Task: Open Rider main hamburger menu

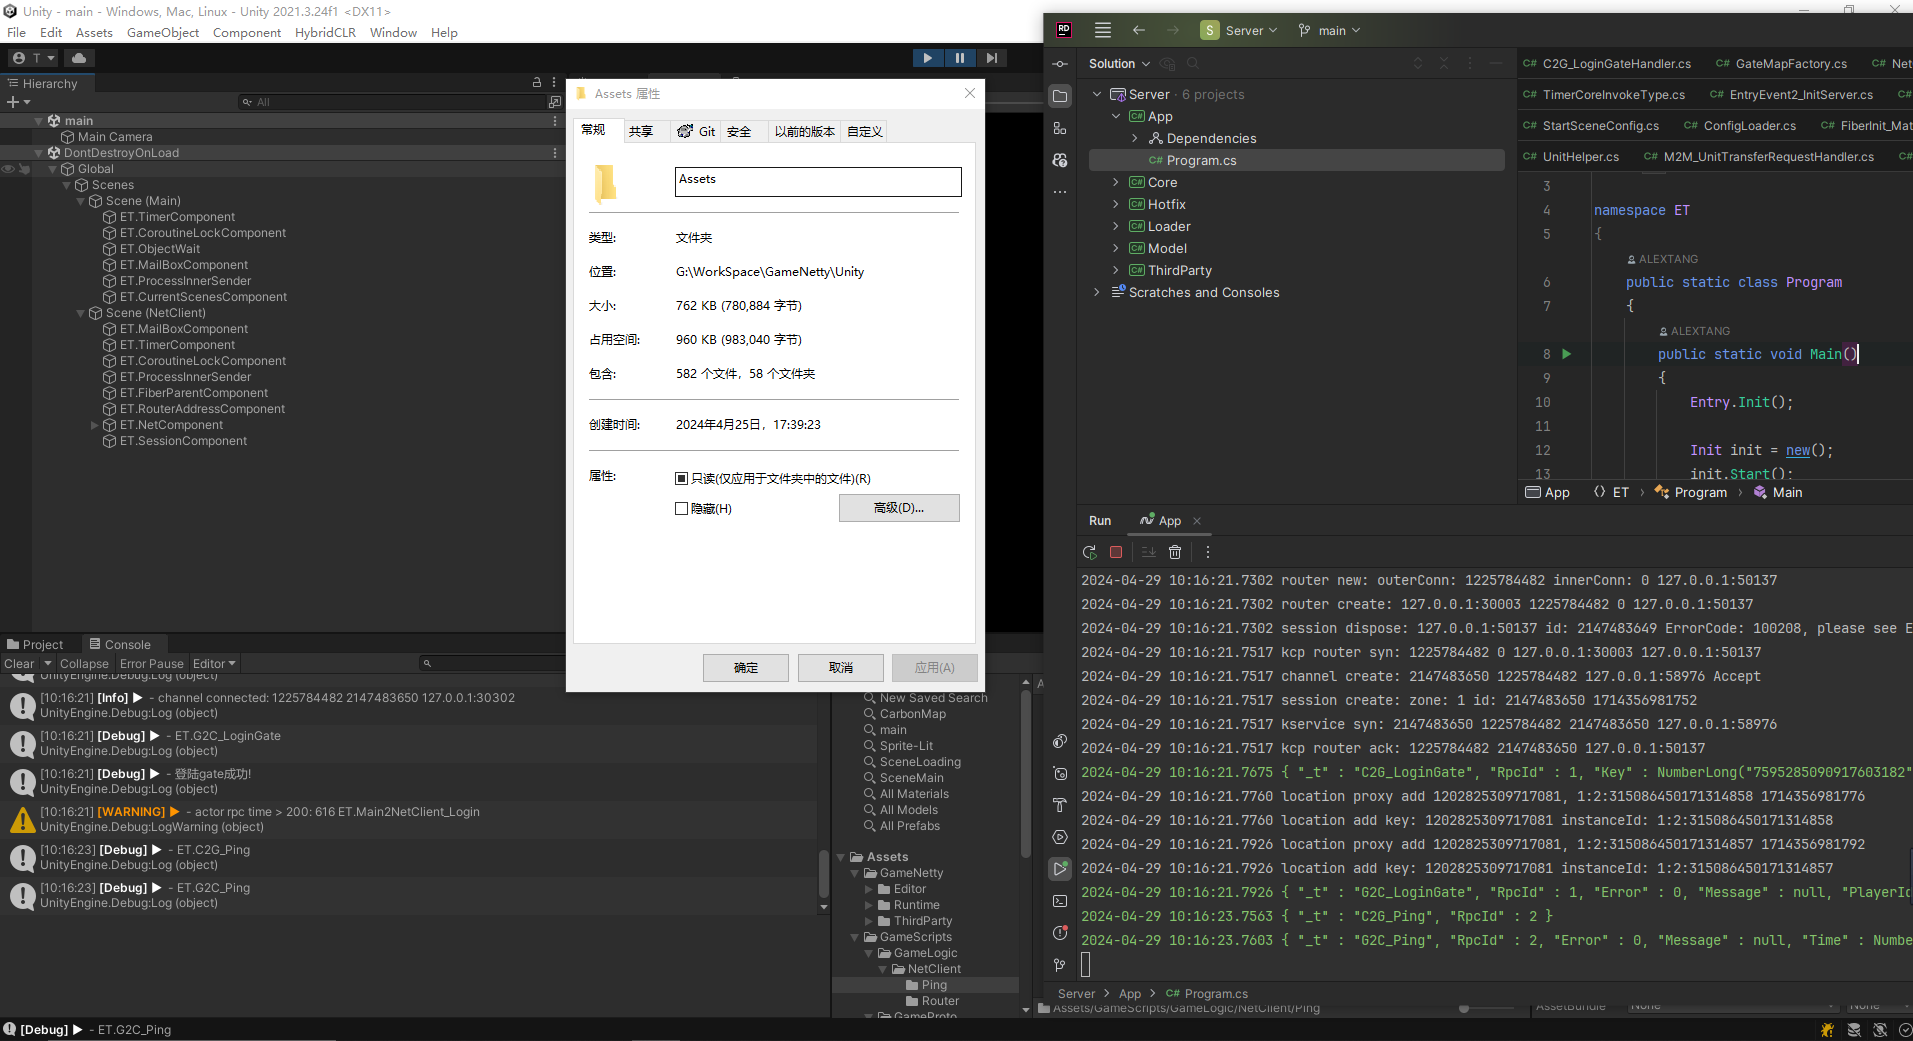Action: pos(1103,30)
